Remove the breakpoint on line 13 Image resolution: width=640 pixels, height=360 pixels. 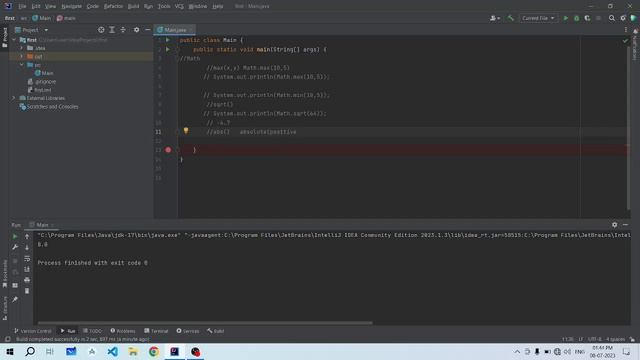[x=168, y=150]
